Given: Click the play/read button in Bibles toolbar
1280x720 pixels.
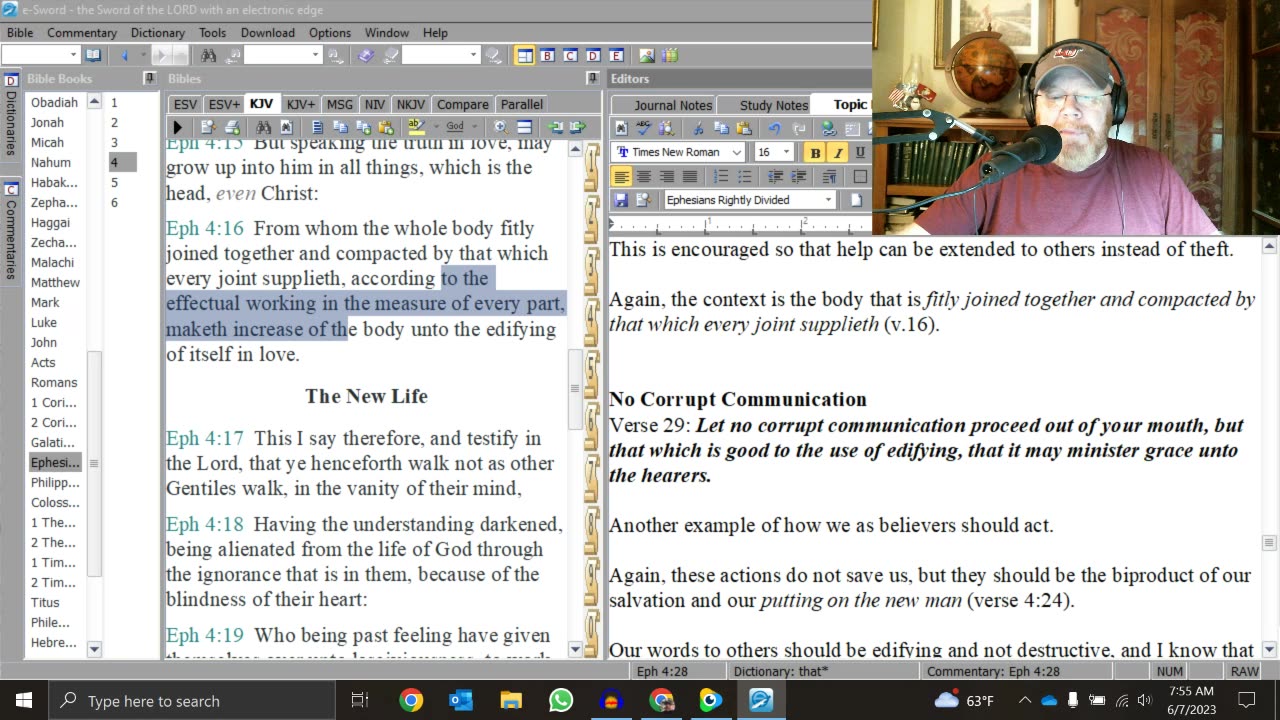Looking at the screenshot, I should [x=177, y=127].
